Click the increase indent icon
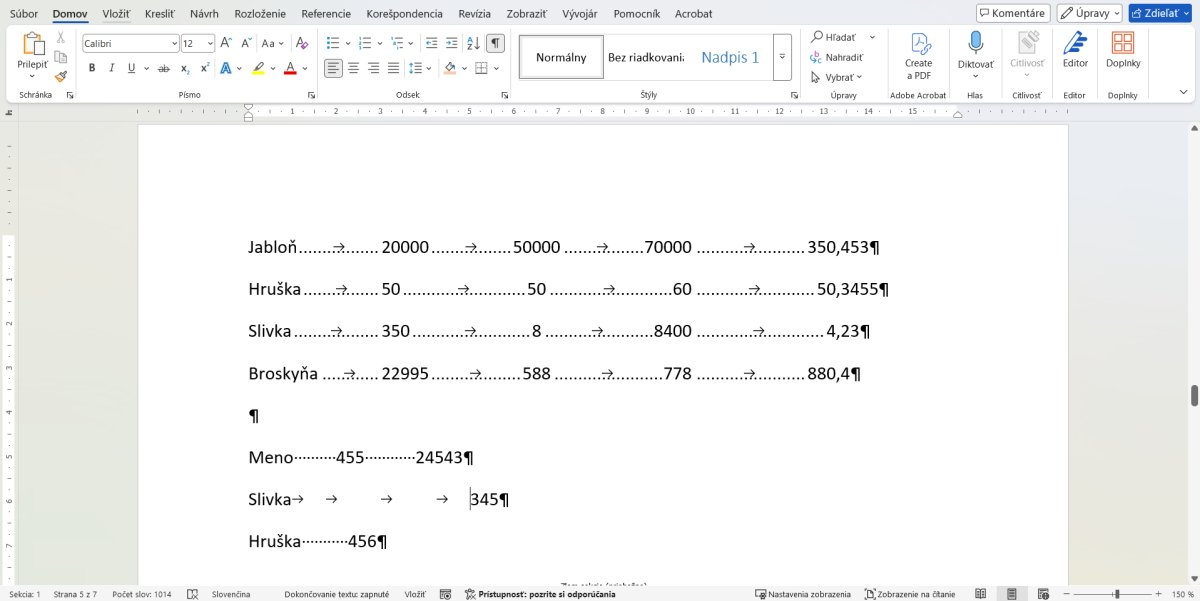This screenshot has width=1200, height=601. click(x=452, y=43)
